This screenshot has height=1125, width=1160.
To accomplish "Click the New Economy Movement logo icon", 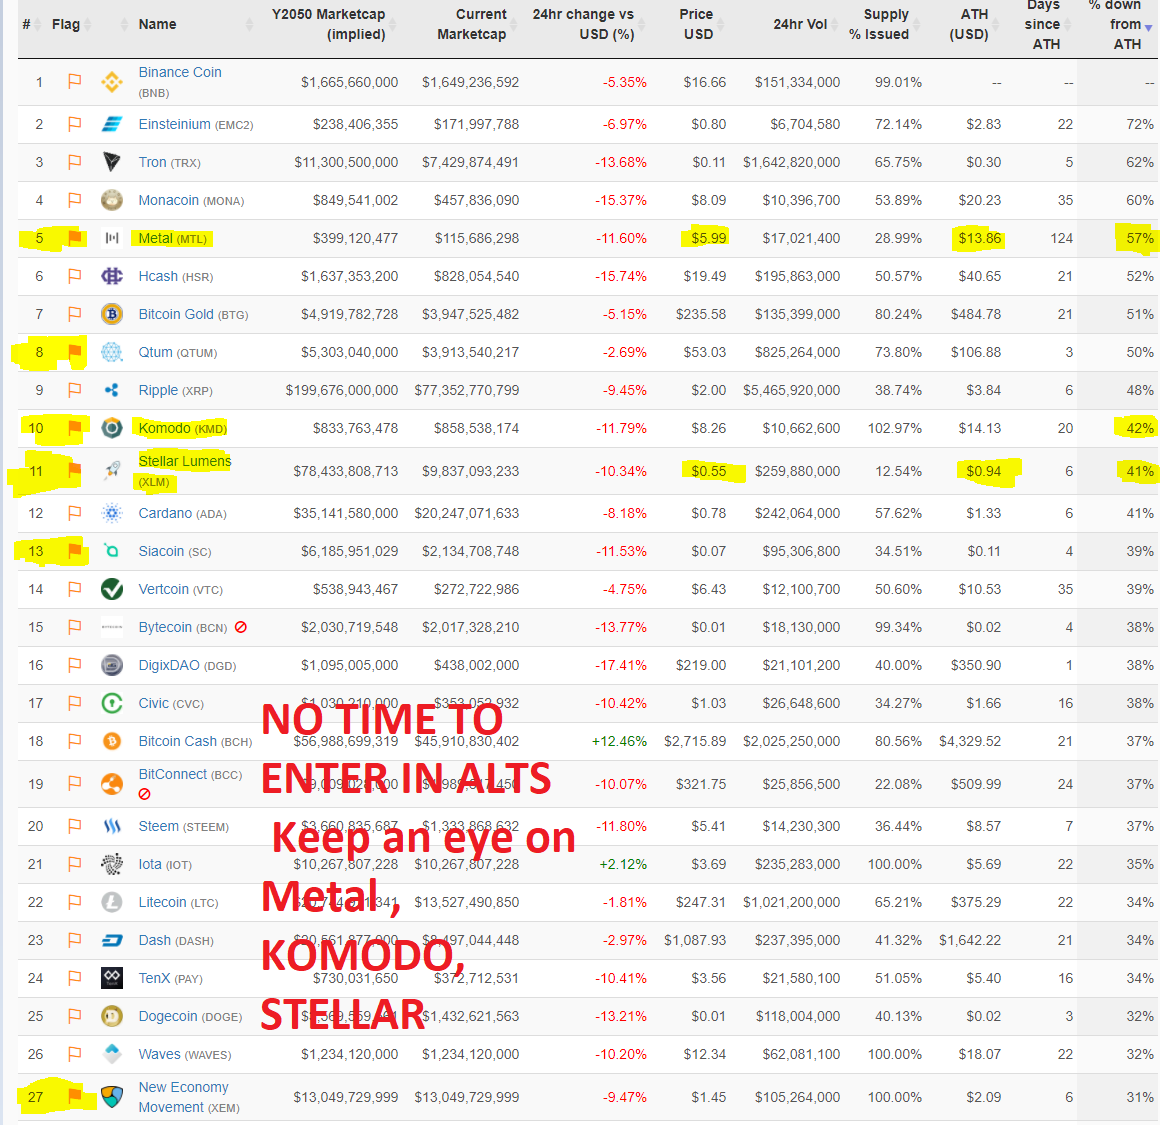I will coord(112,1097).
